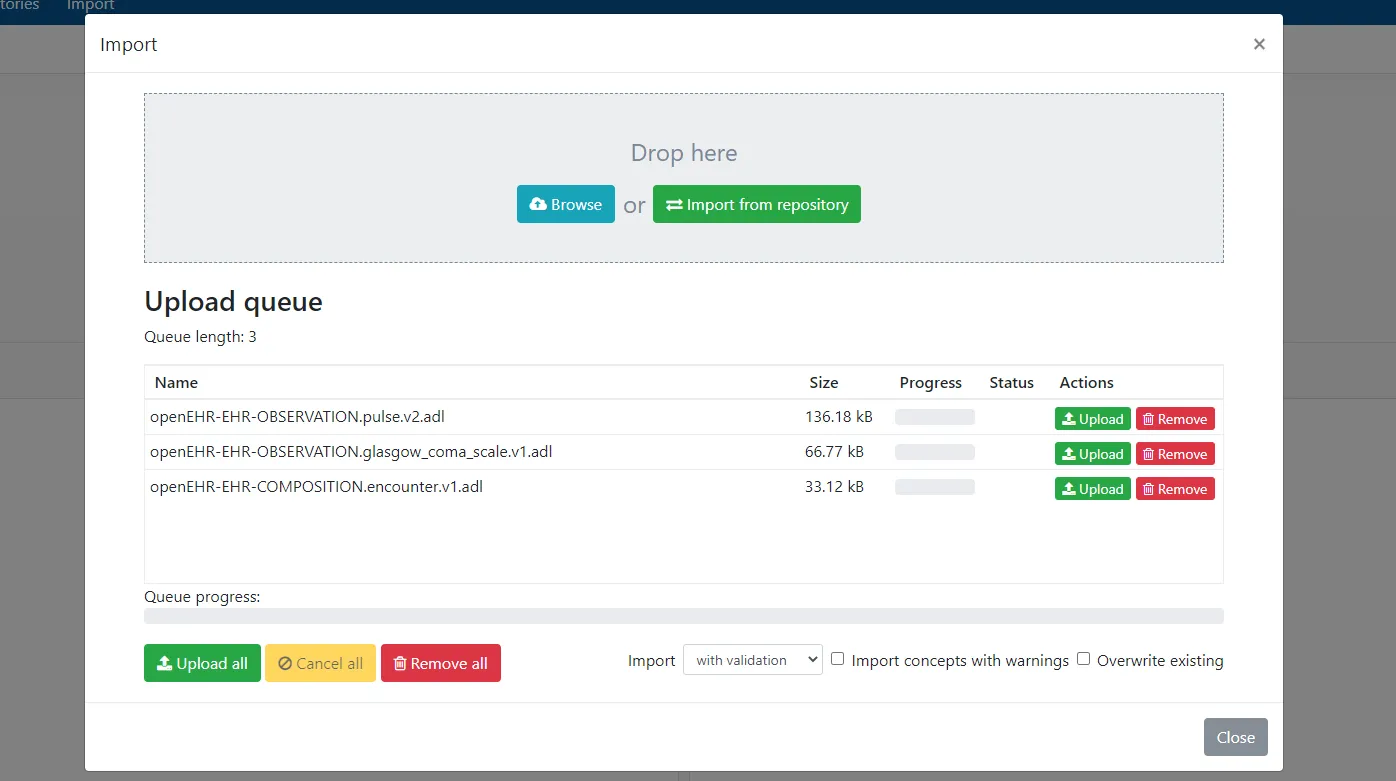1396x781 pixels.
Task: Upload the glasgow_coma_scale.v1.adl file
Action: pos(1092,454)
